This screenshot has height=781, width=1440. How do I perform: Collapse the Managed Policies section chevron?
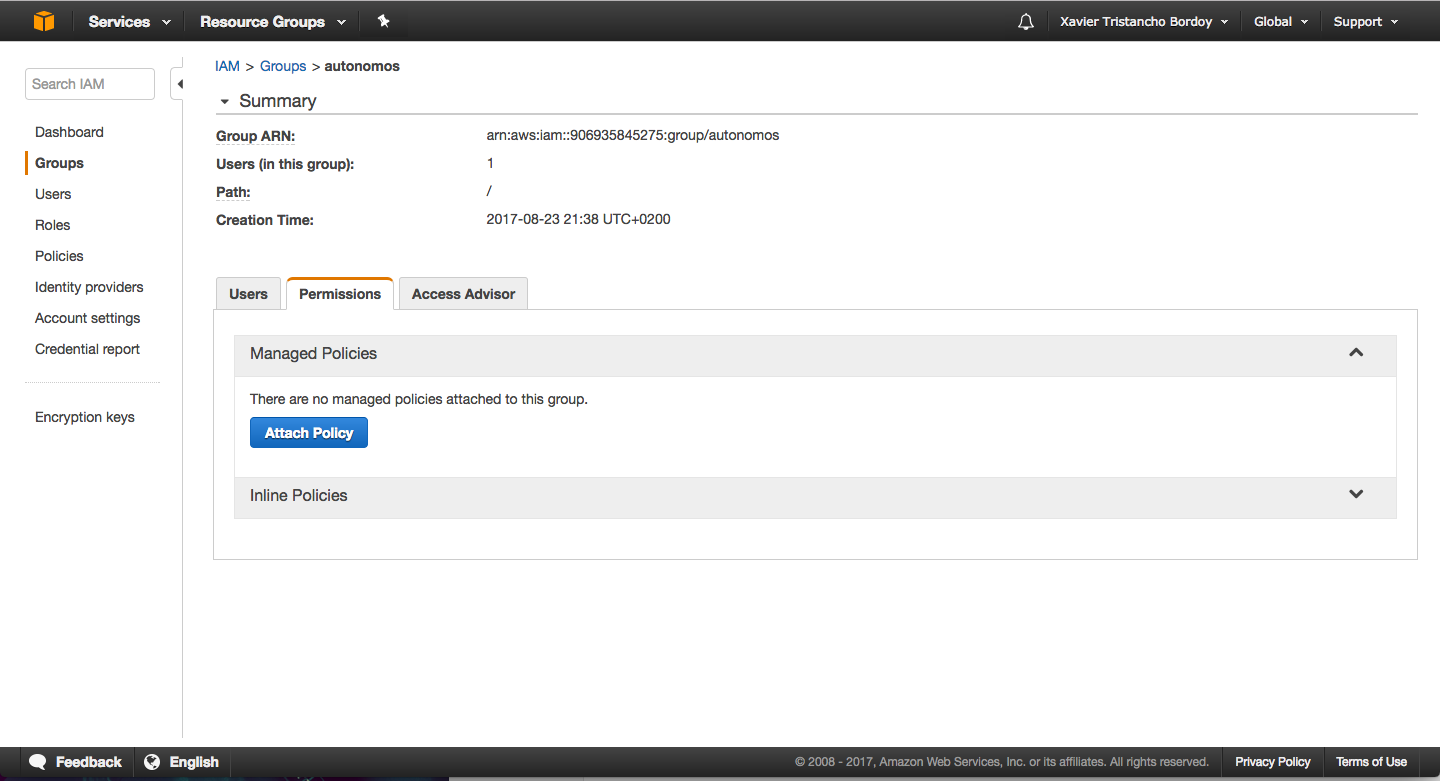1356,353
